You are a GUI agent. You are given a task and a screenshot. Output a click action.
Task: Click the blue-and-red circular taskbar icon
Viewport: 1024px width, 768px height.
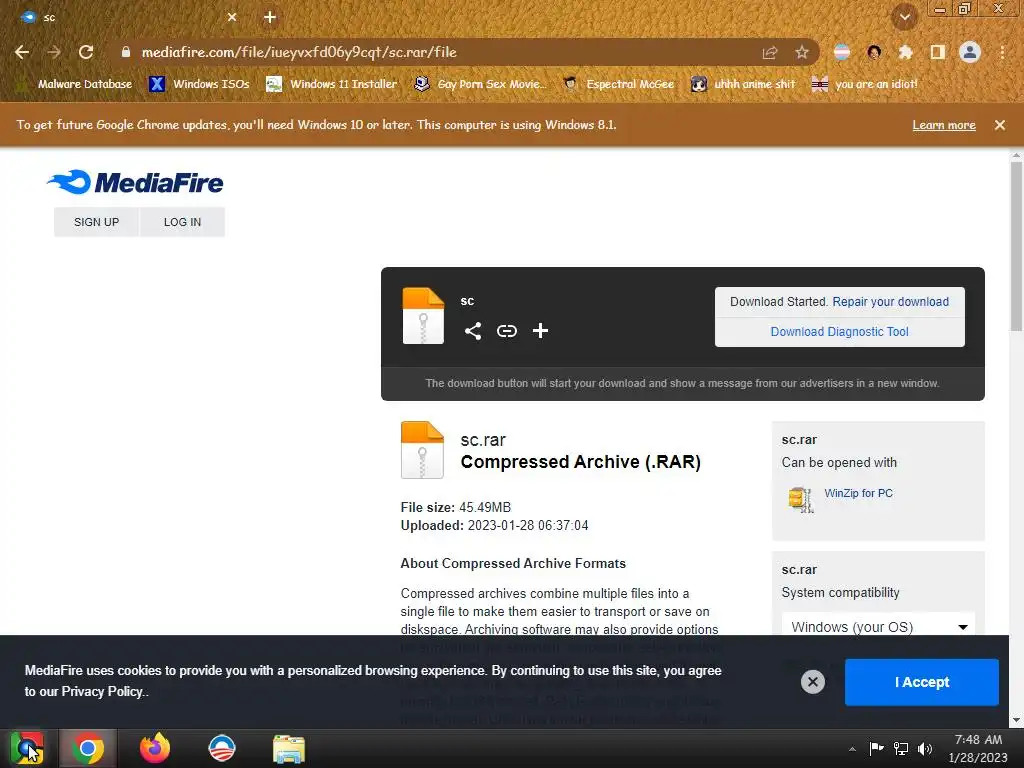221,748
